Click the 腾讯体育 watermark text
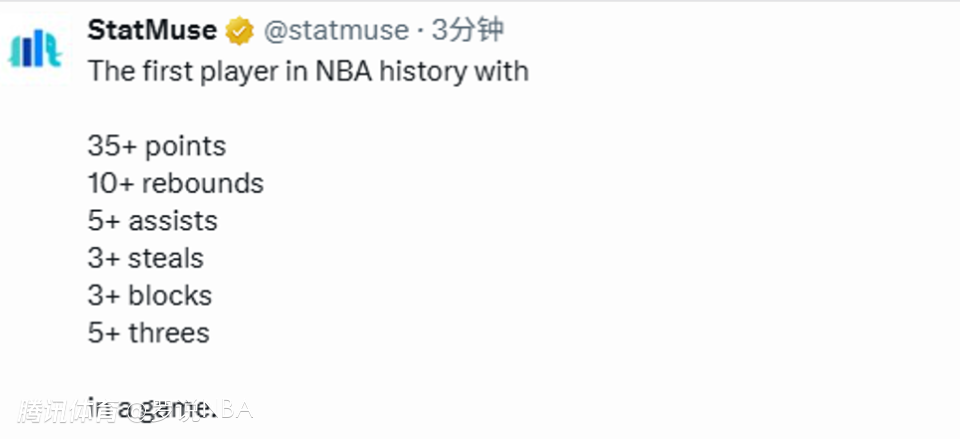Screen dimensions: 960x439 tap(60, 409)
